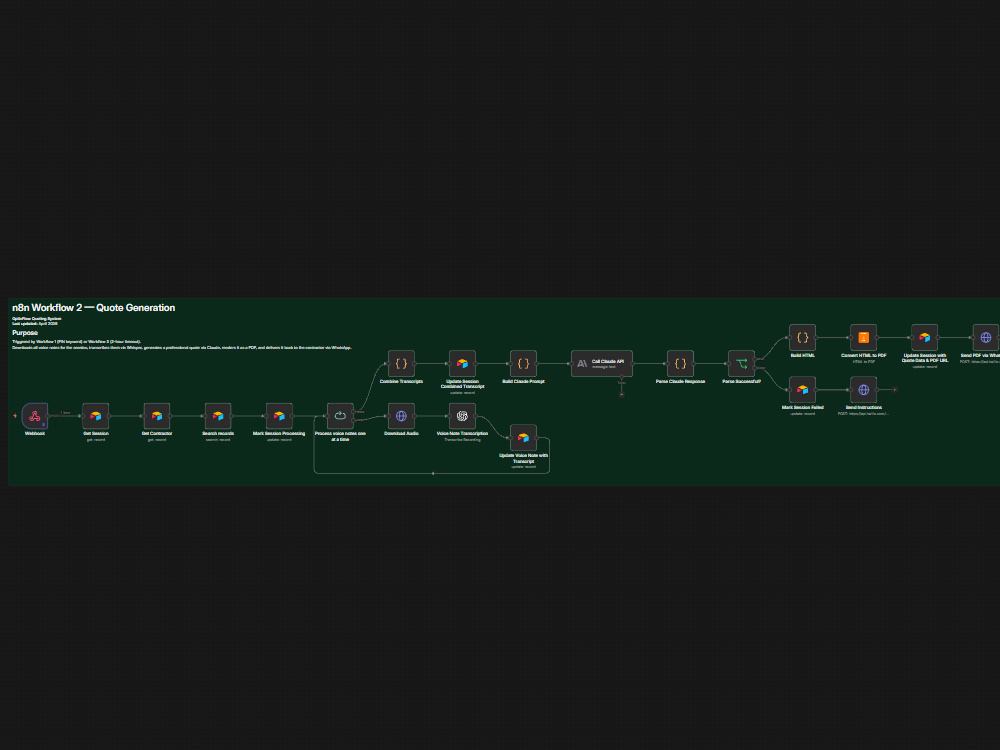Open the Get Session Airtable node
Screen dimensions: 1000x750
96,416
